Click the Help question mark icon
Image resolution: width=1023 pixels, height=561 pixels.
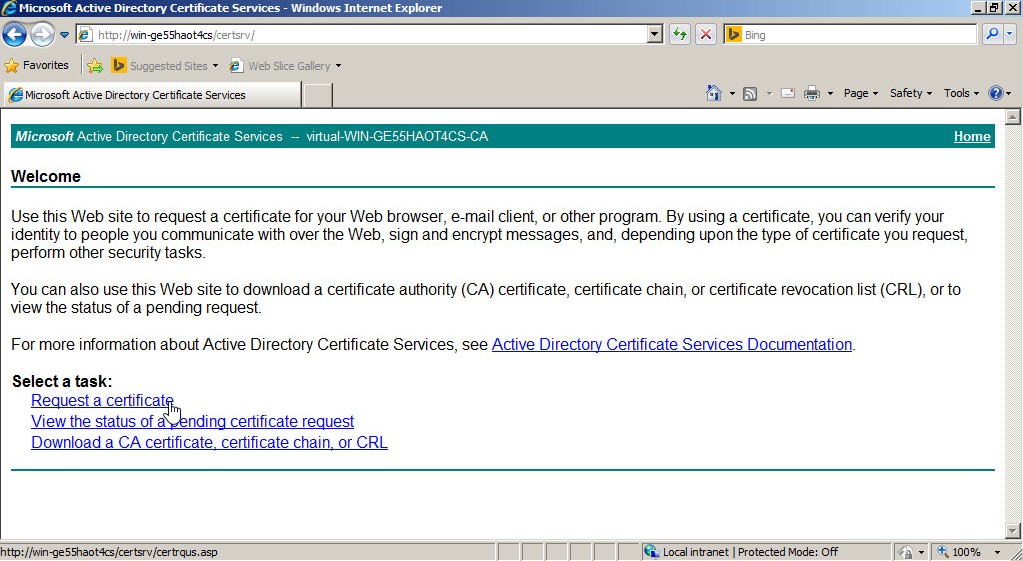coord(995,93)
